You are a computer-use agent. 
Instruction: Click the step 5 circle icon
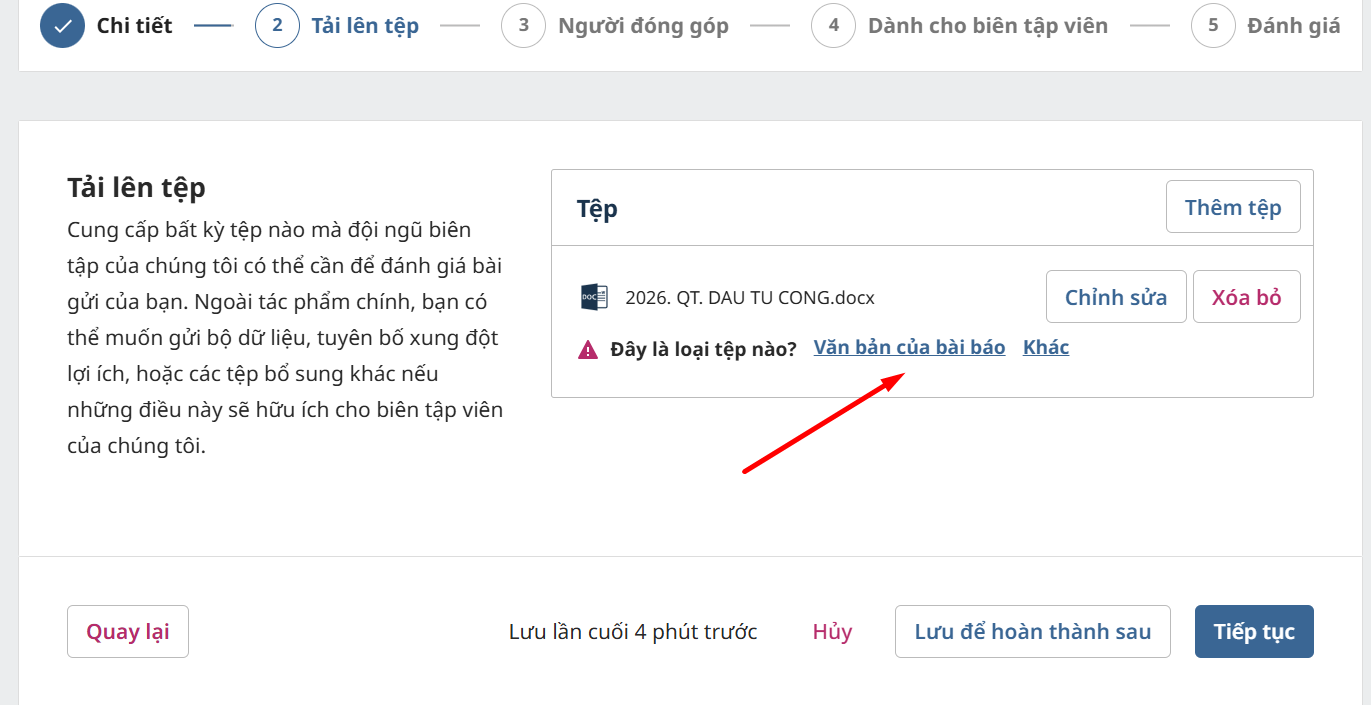[x=1213, y=26]
